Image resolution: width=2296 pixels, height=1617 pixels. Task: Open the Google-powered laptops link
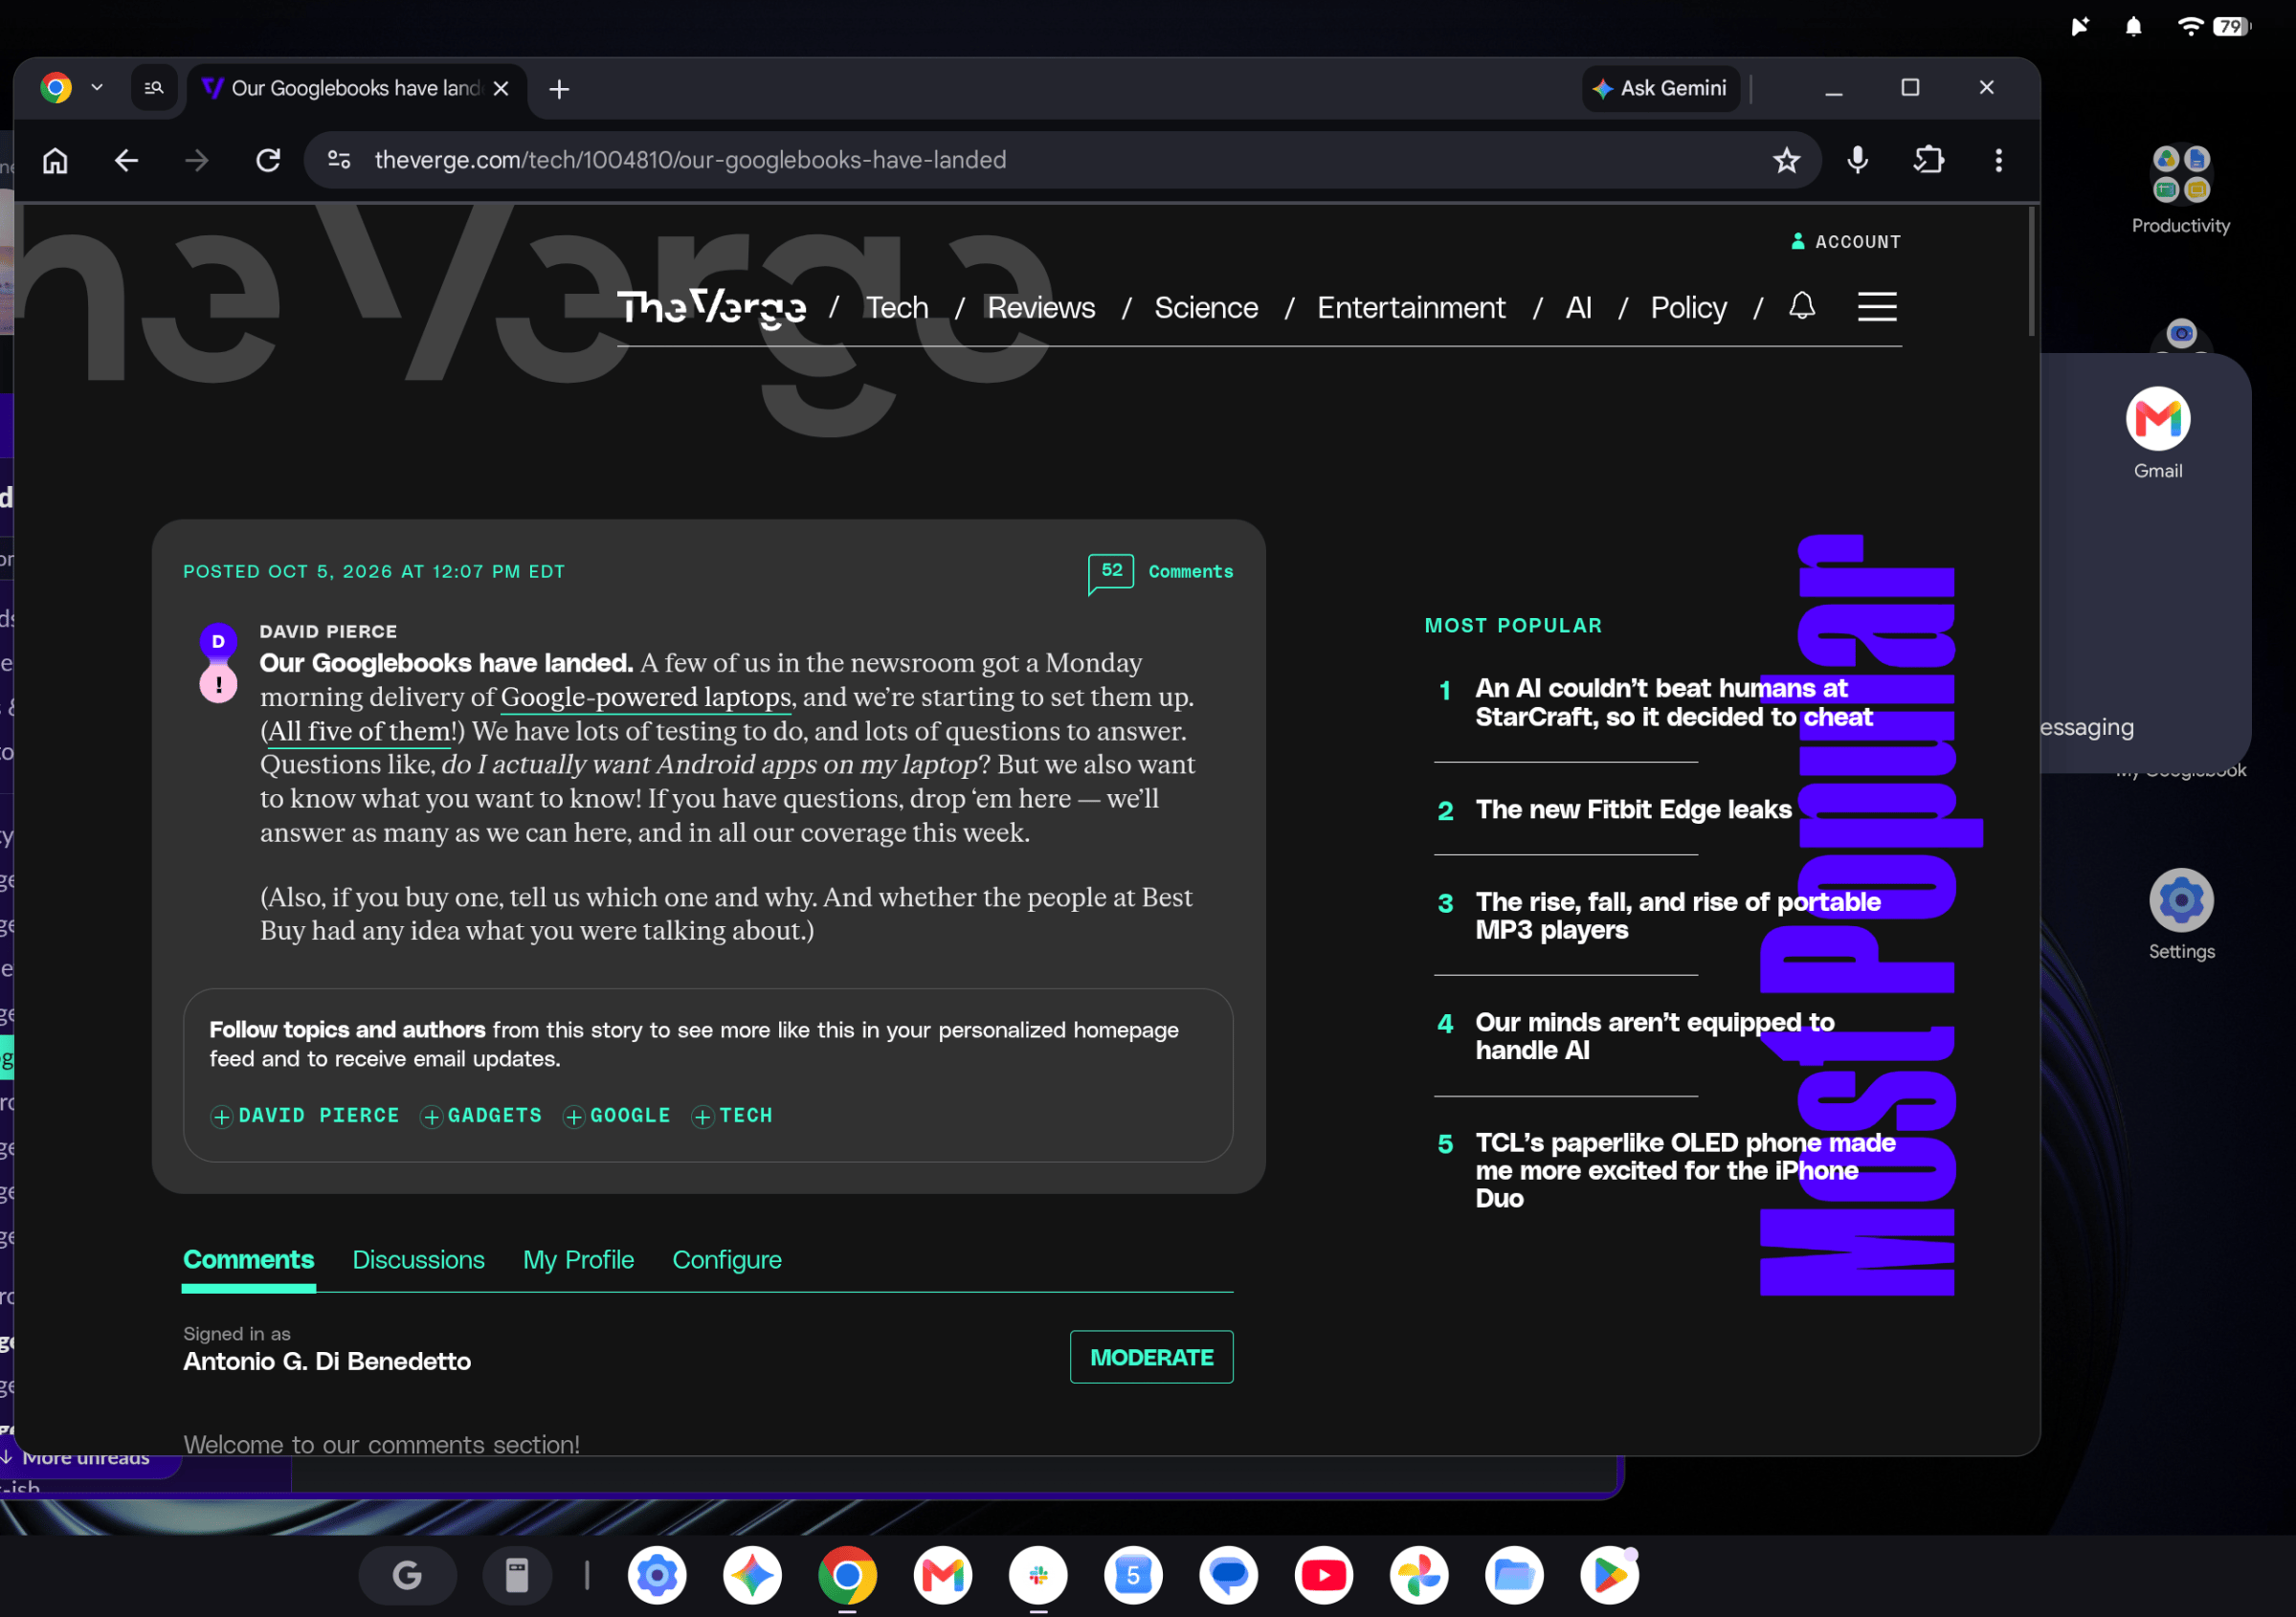click(x=646, y=697)
